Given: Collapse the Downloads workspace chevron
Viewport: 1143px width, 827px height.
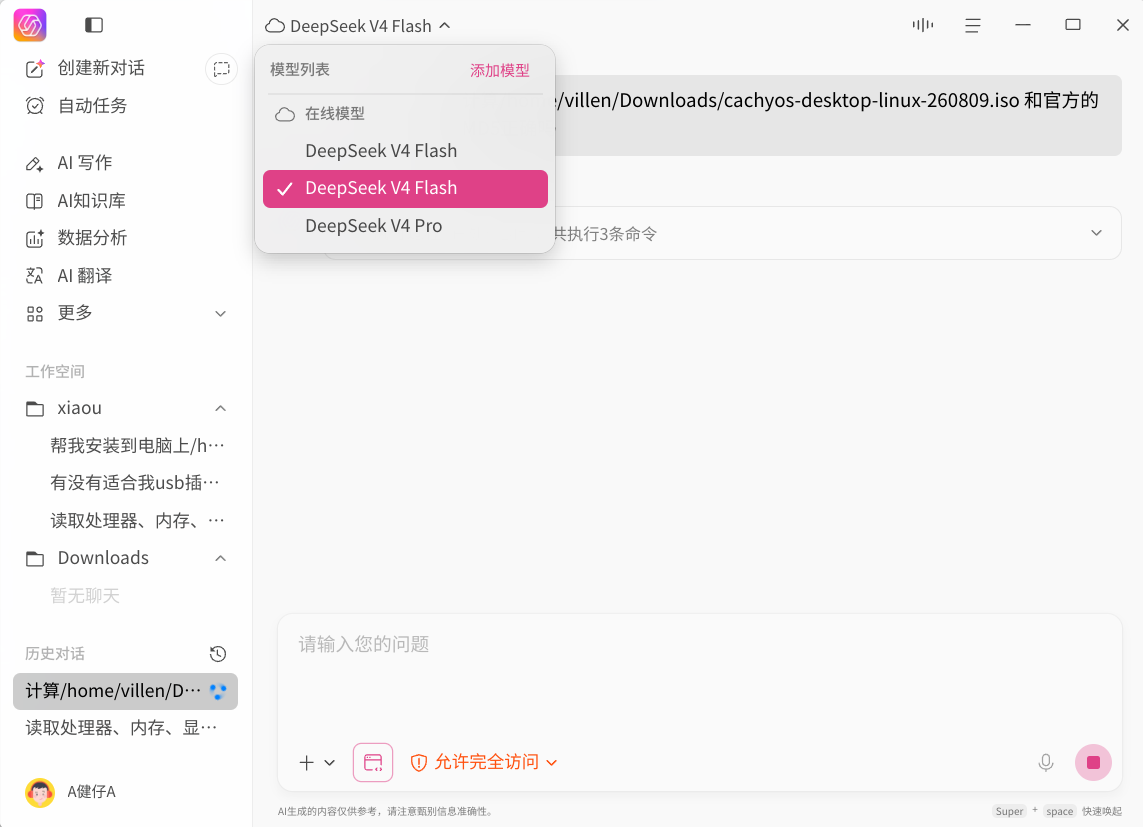Looking at the screenshot, I should [x=220, y=559].
